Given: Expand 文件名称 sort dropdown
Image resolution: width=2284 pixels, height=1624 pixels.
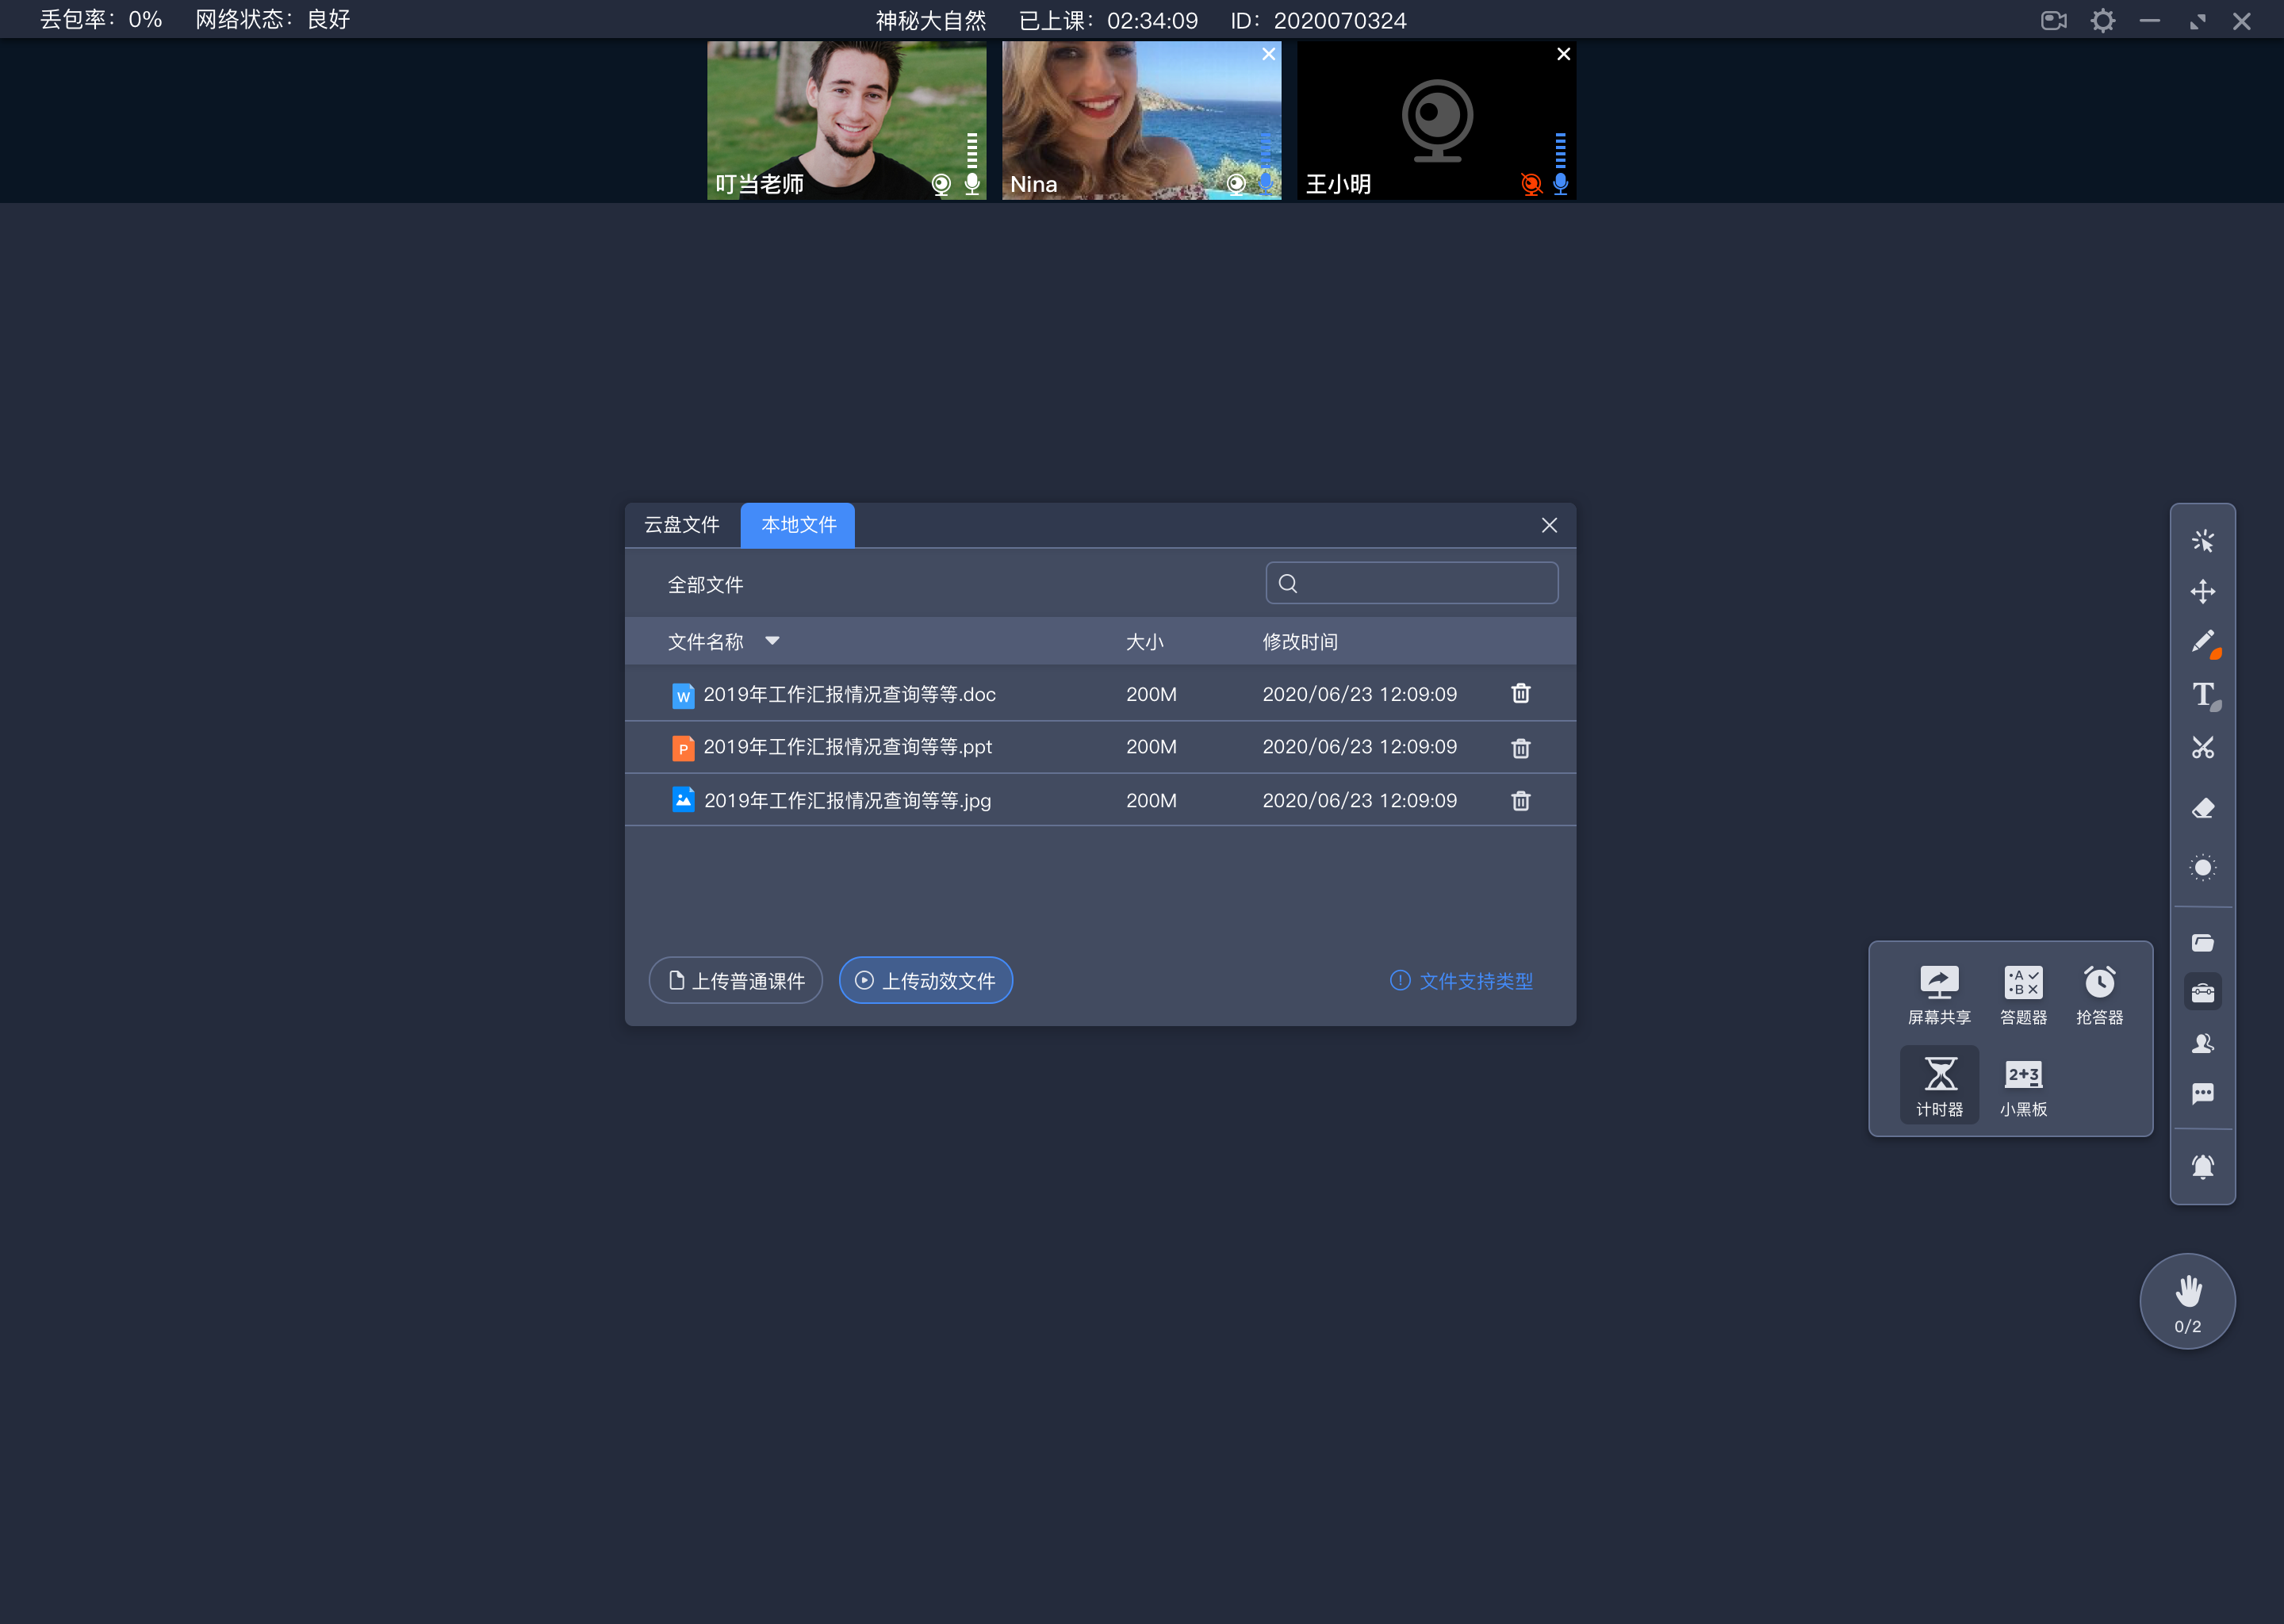Looking at the screenshot, I should pos(776,642).
